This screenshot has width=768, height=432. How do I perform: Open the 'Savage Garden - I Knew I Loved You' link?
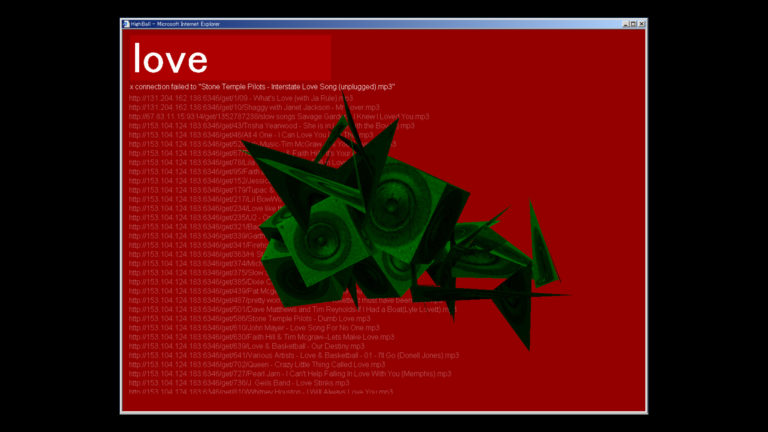click(279, 117)
